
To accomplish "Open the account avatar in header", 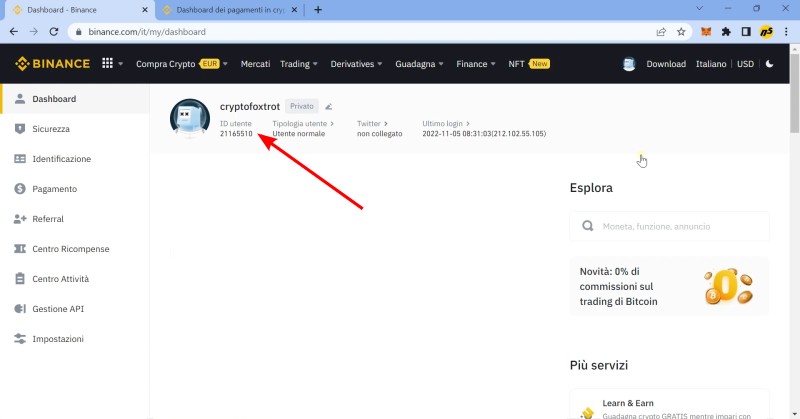I will tap(629, 64).
